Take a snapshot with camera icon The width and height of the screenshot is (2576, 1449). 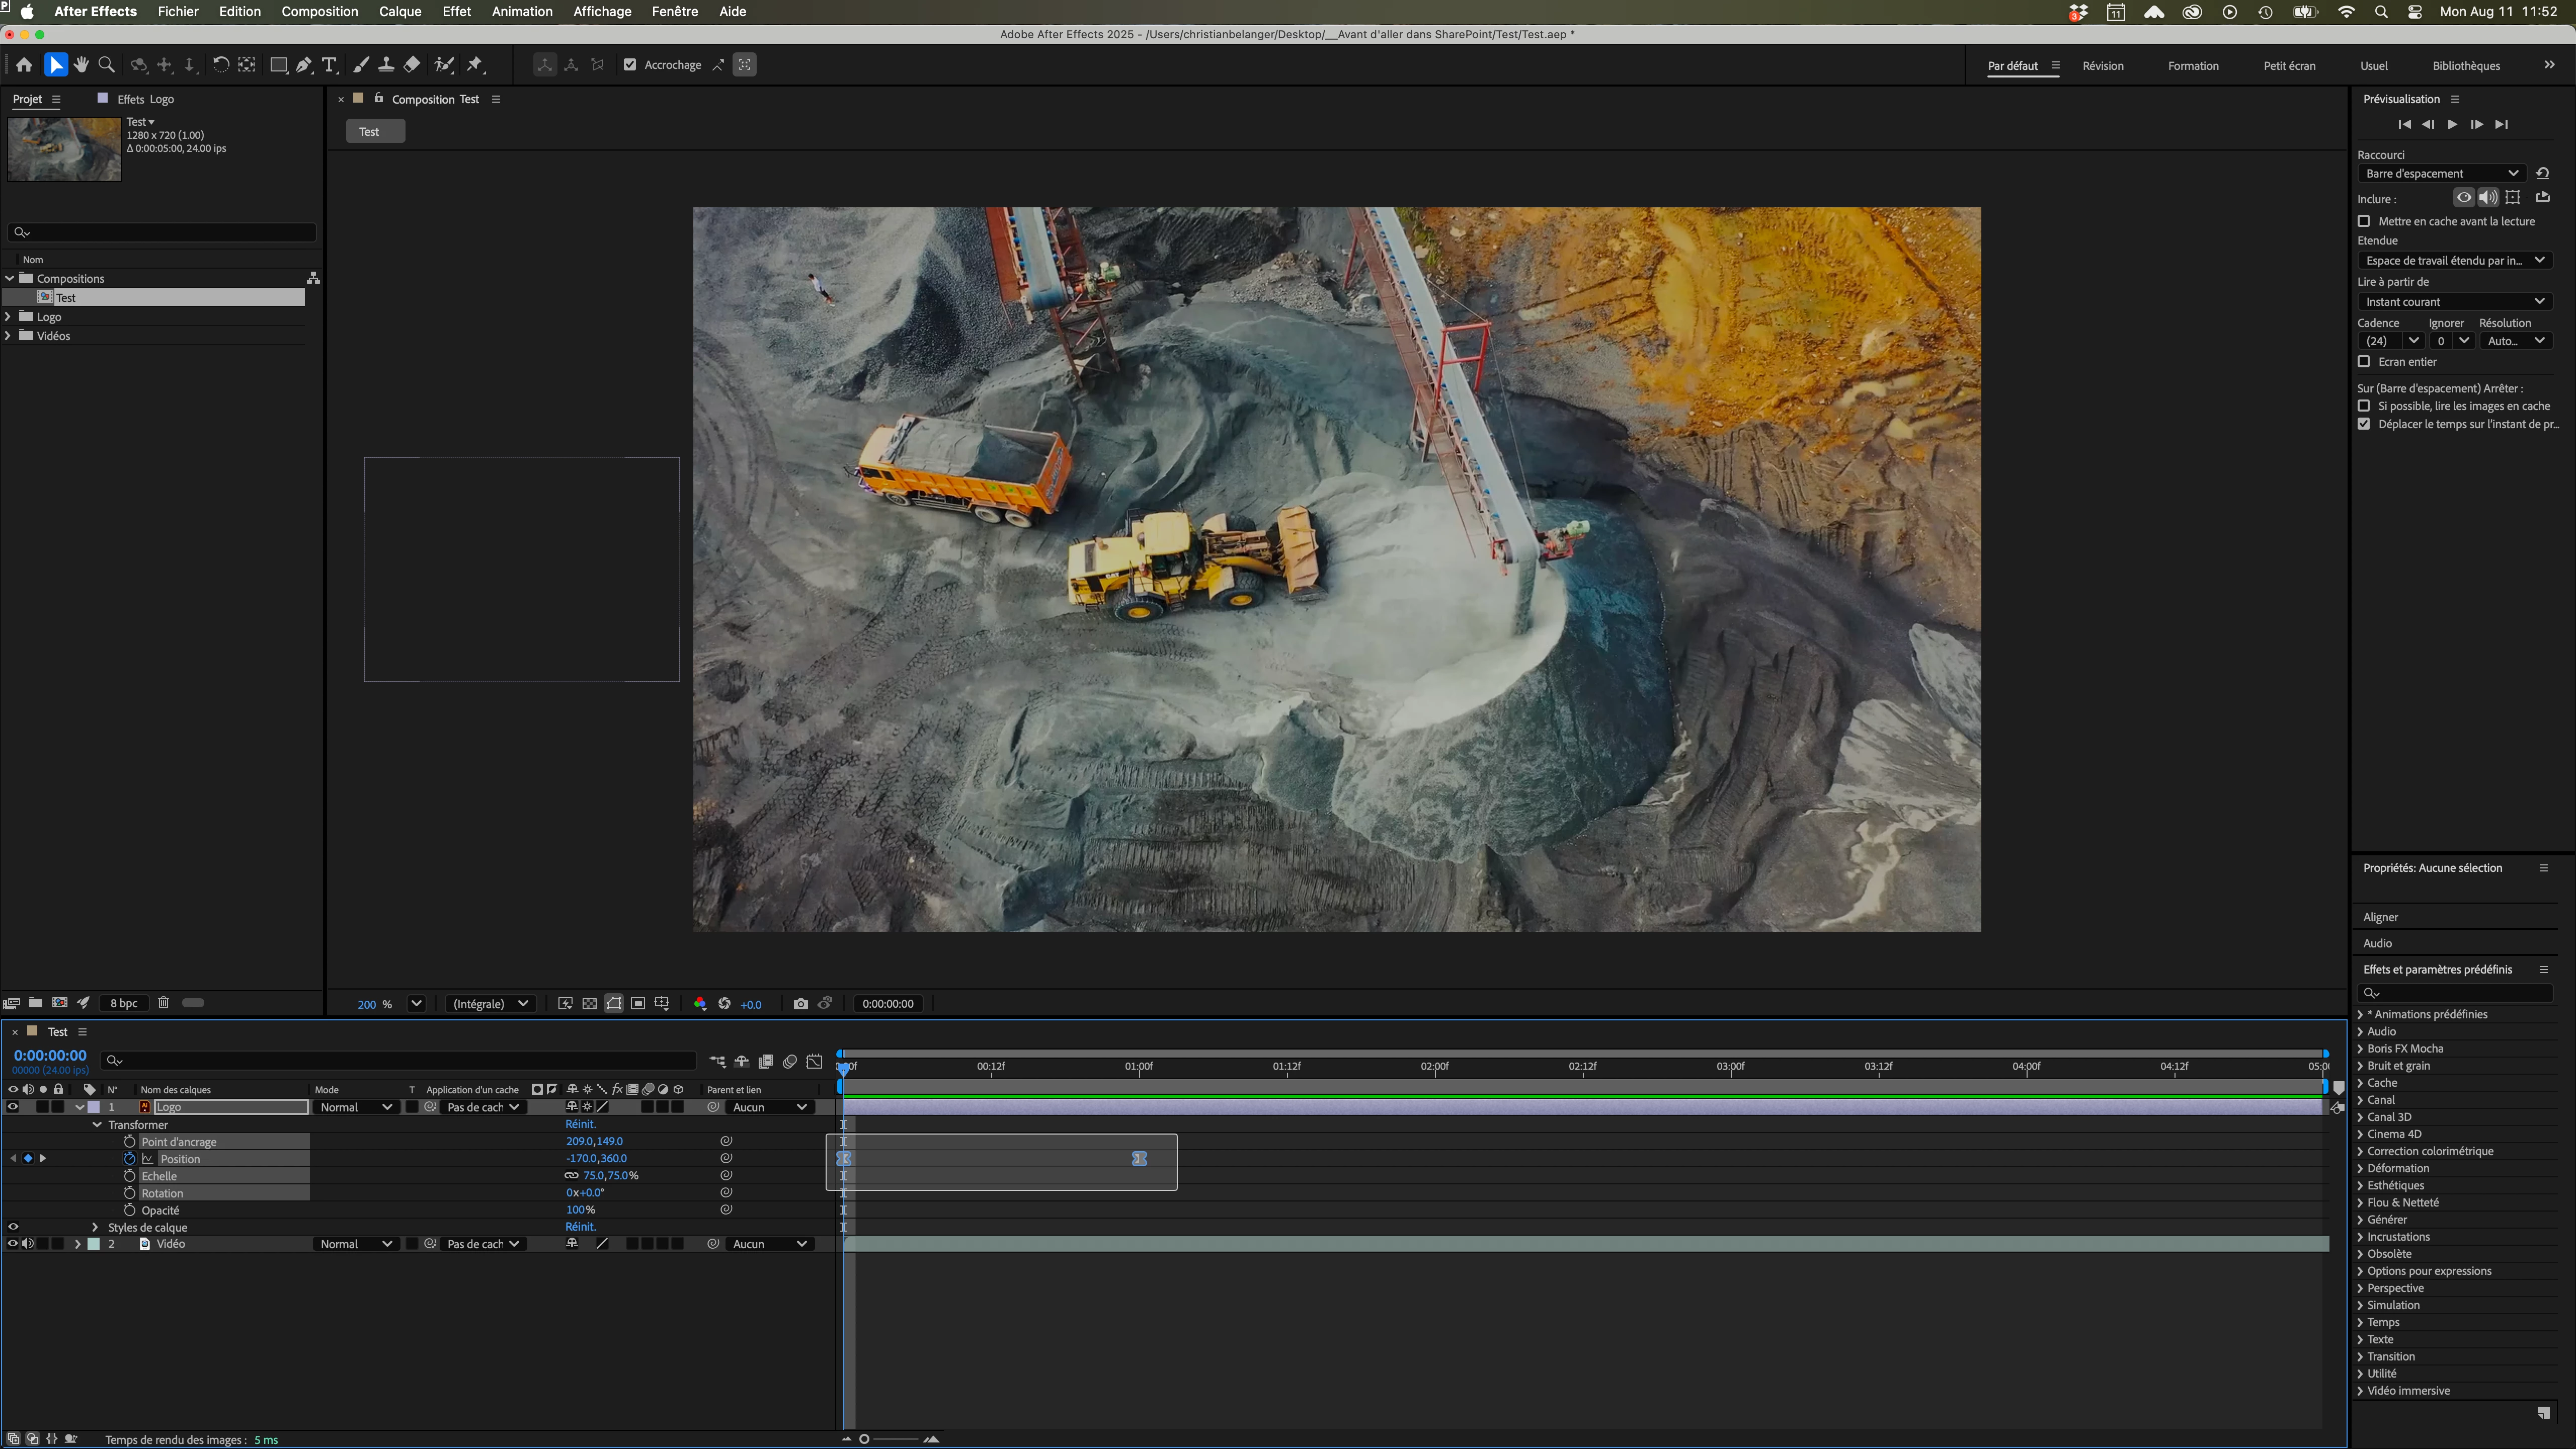800,1004
